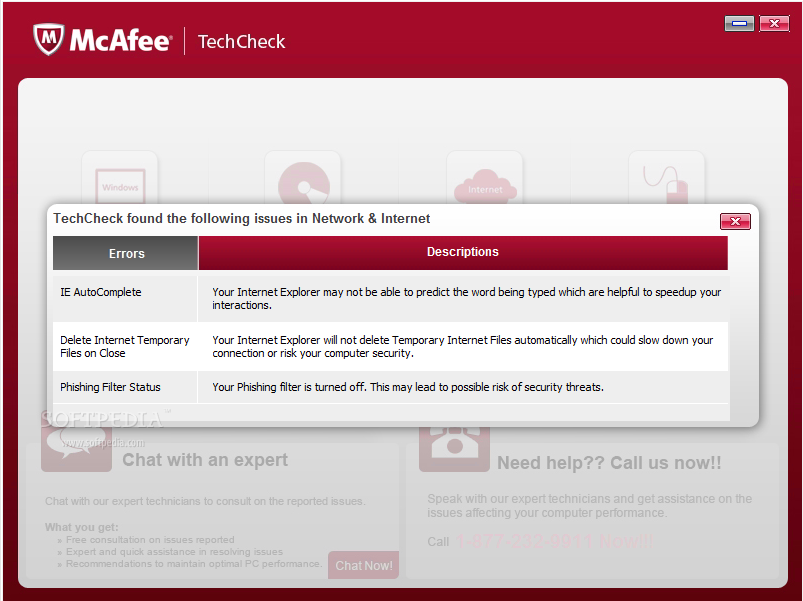Image resolution: width=803 pixels, height=601 pixels.
Task: Click the Chat with an expert heading
Action: (205, 460)
